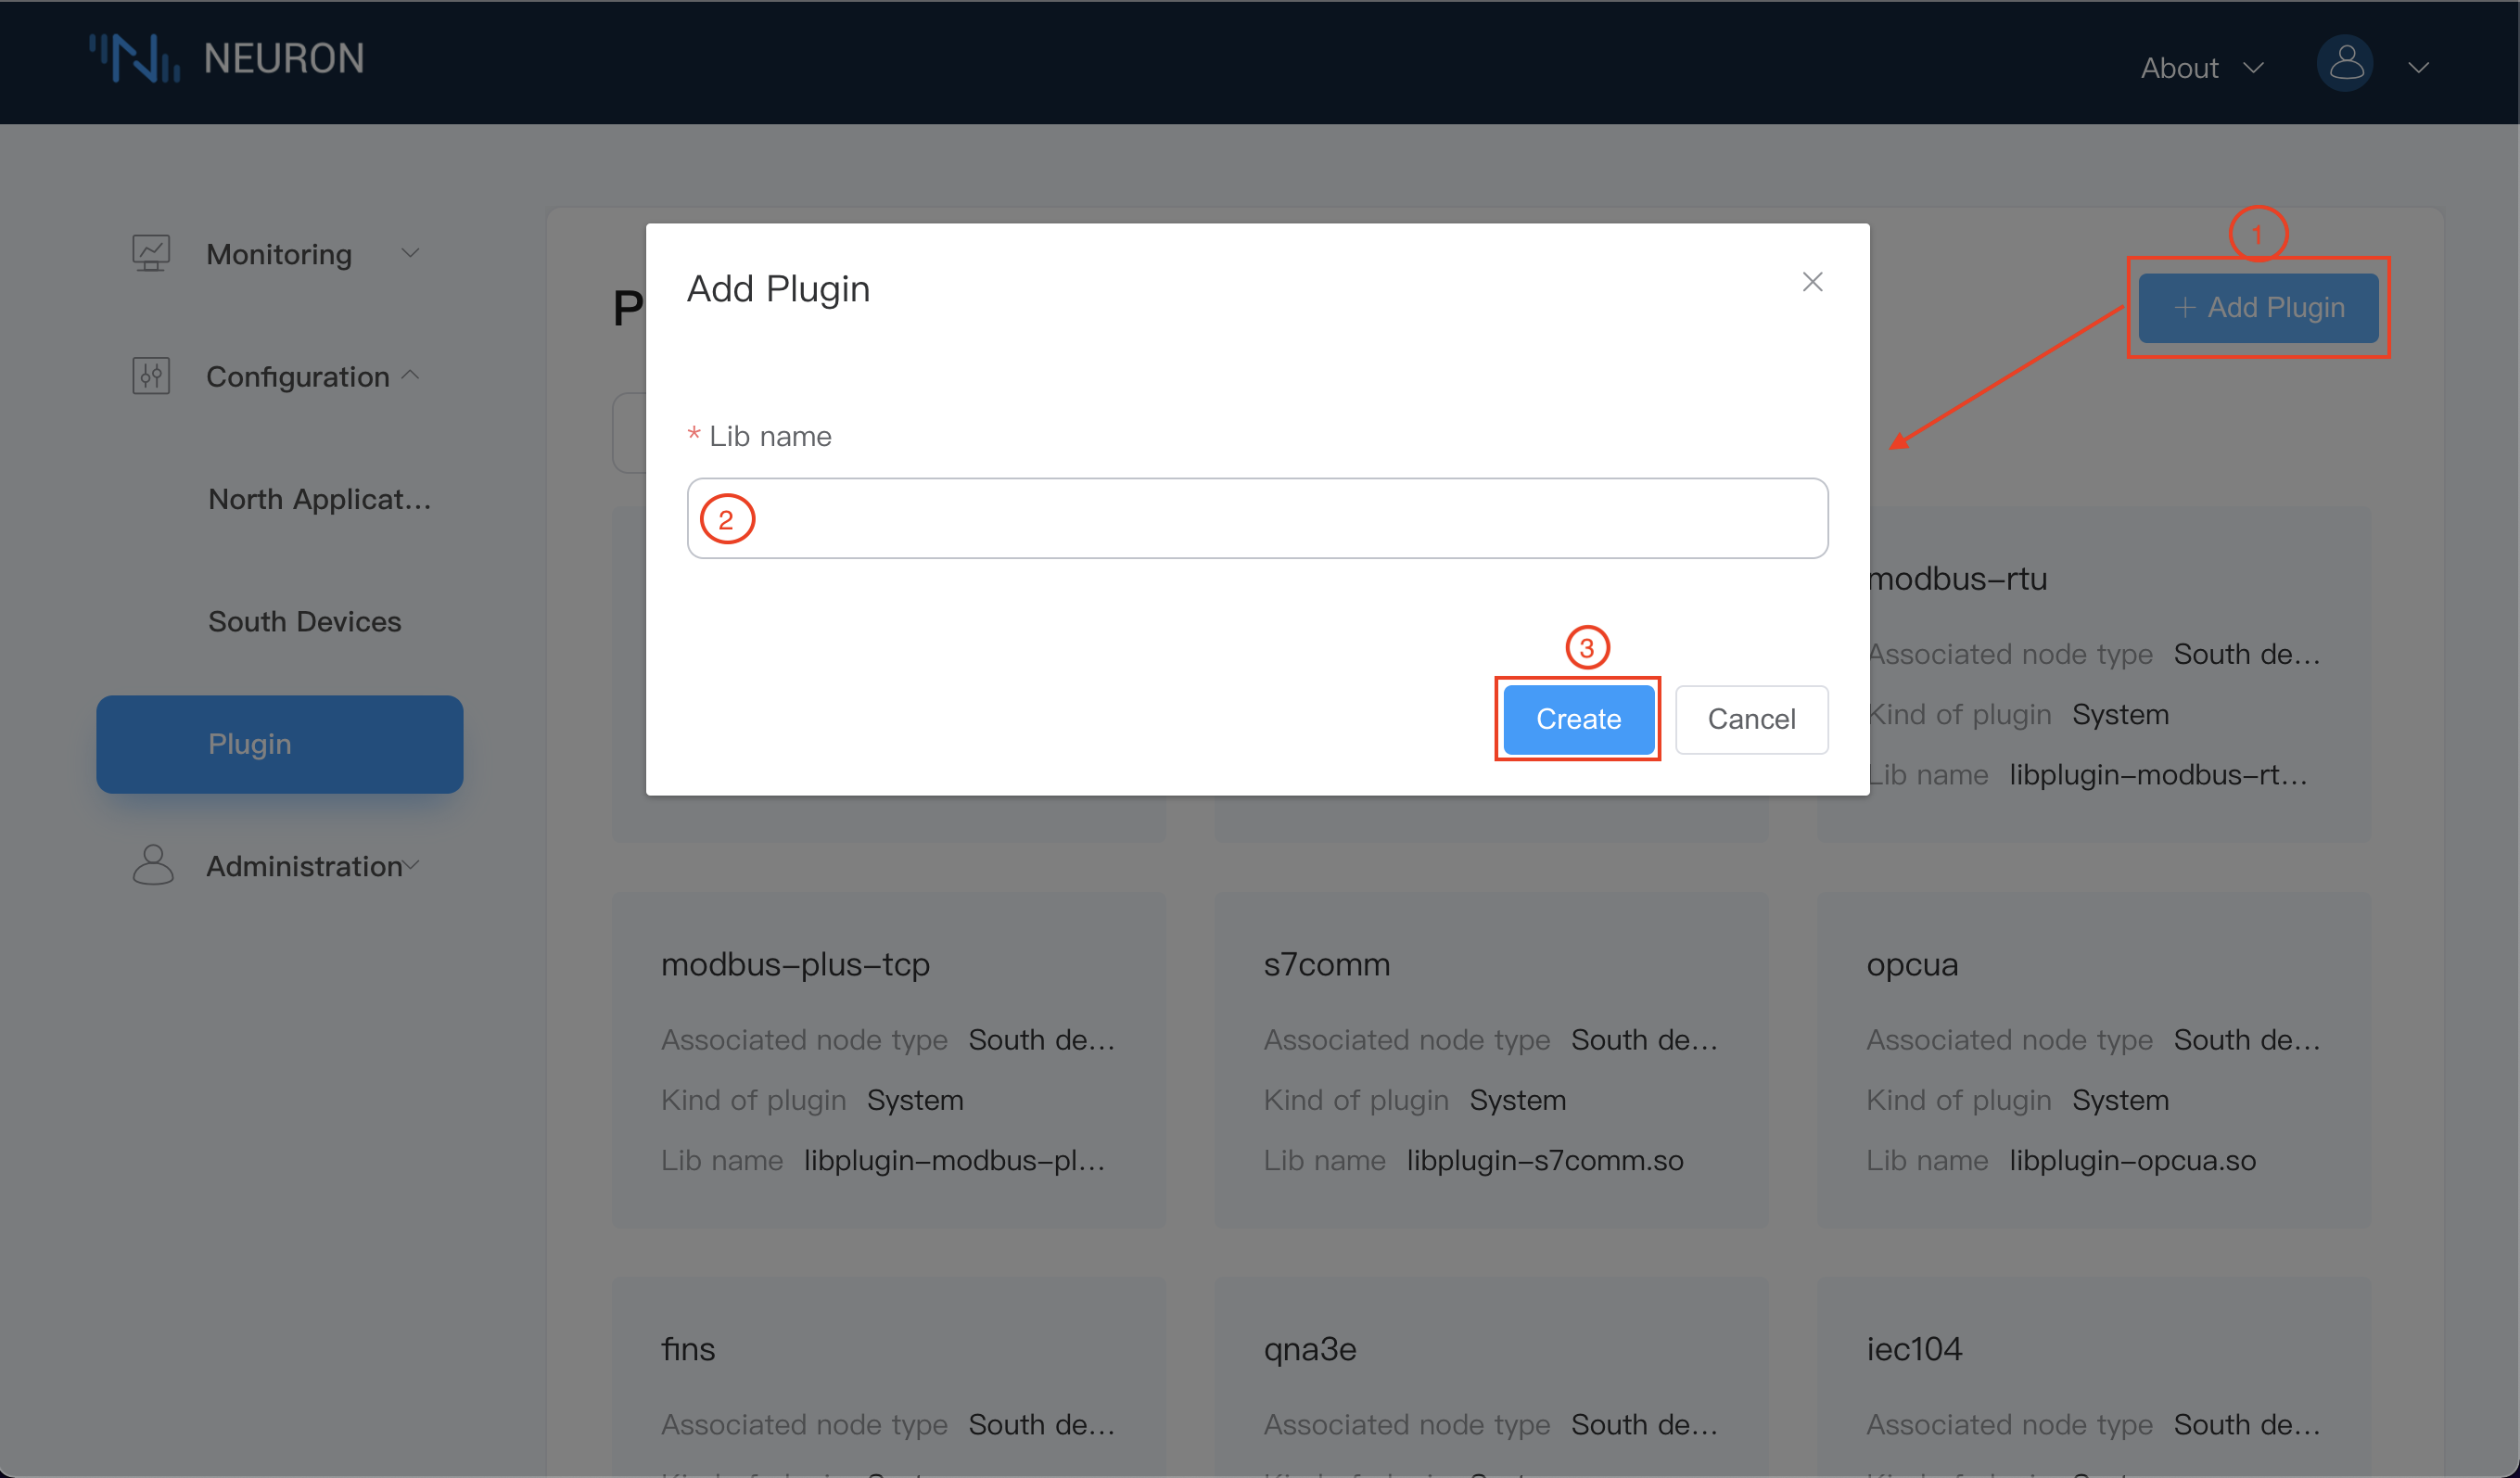The image size is (2520, 1478).
Task: Click the Add Plugin dialog title
Action: [x=778, y=289]
